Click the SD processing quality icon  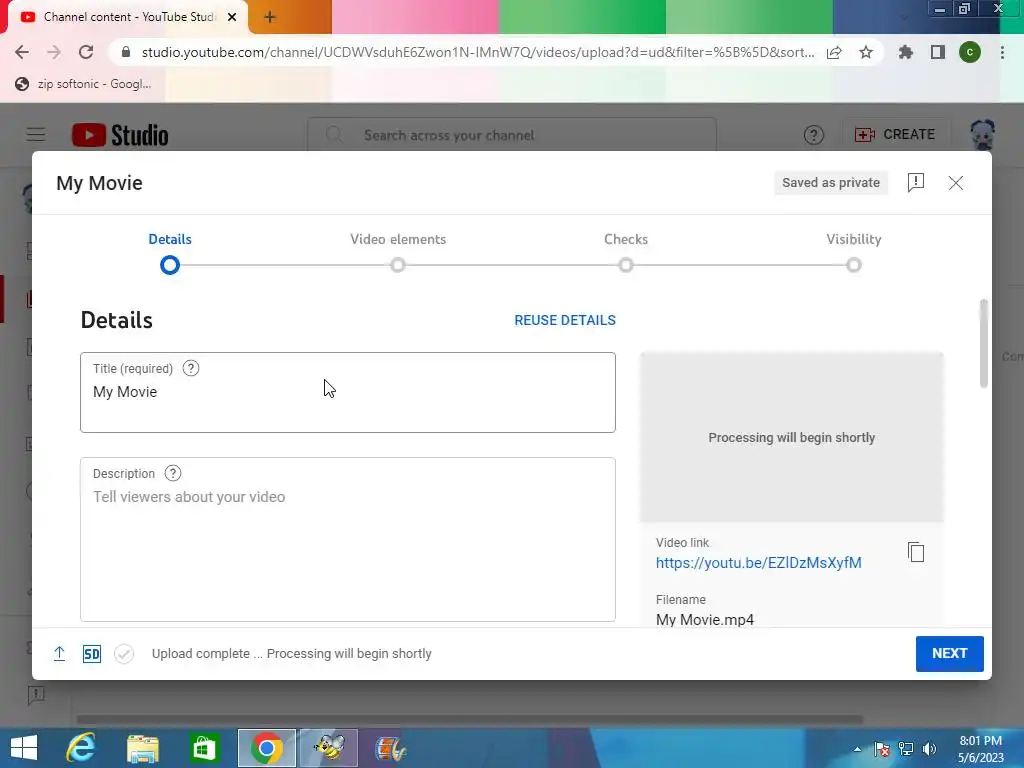tap(91, 654)
